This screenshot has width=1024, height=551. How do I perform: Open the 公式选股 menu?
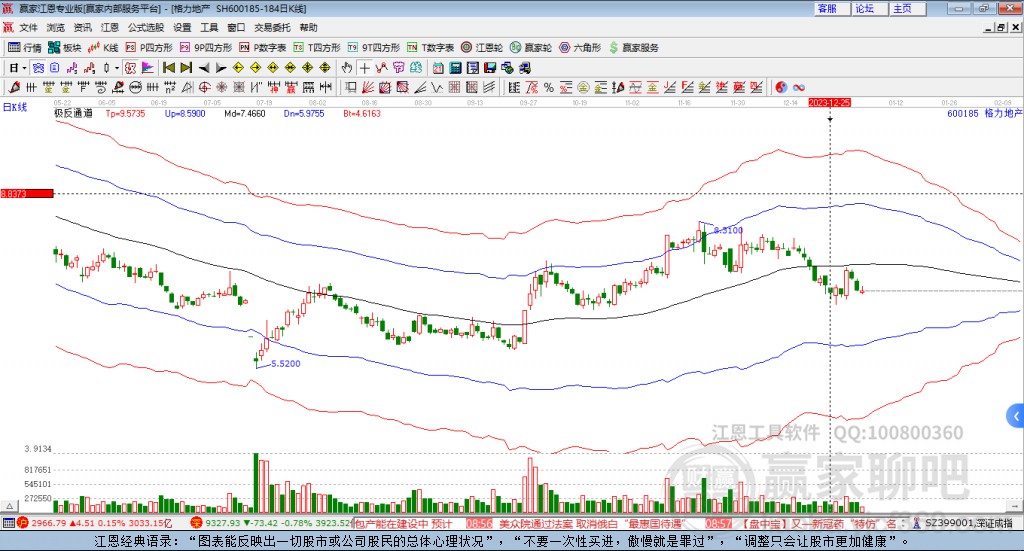146,27
